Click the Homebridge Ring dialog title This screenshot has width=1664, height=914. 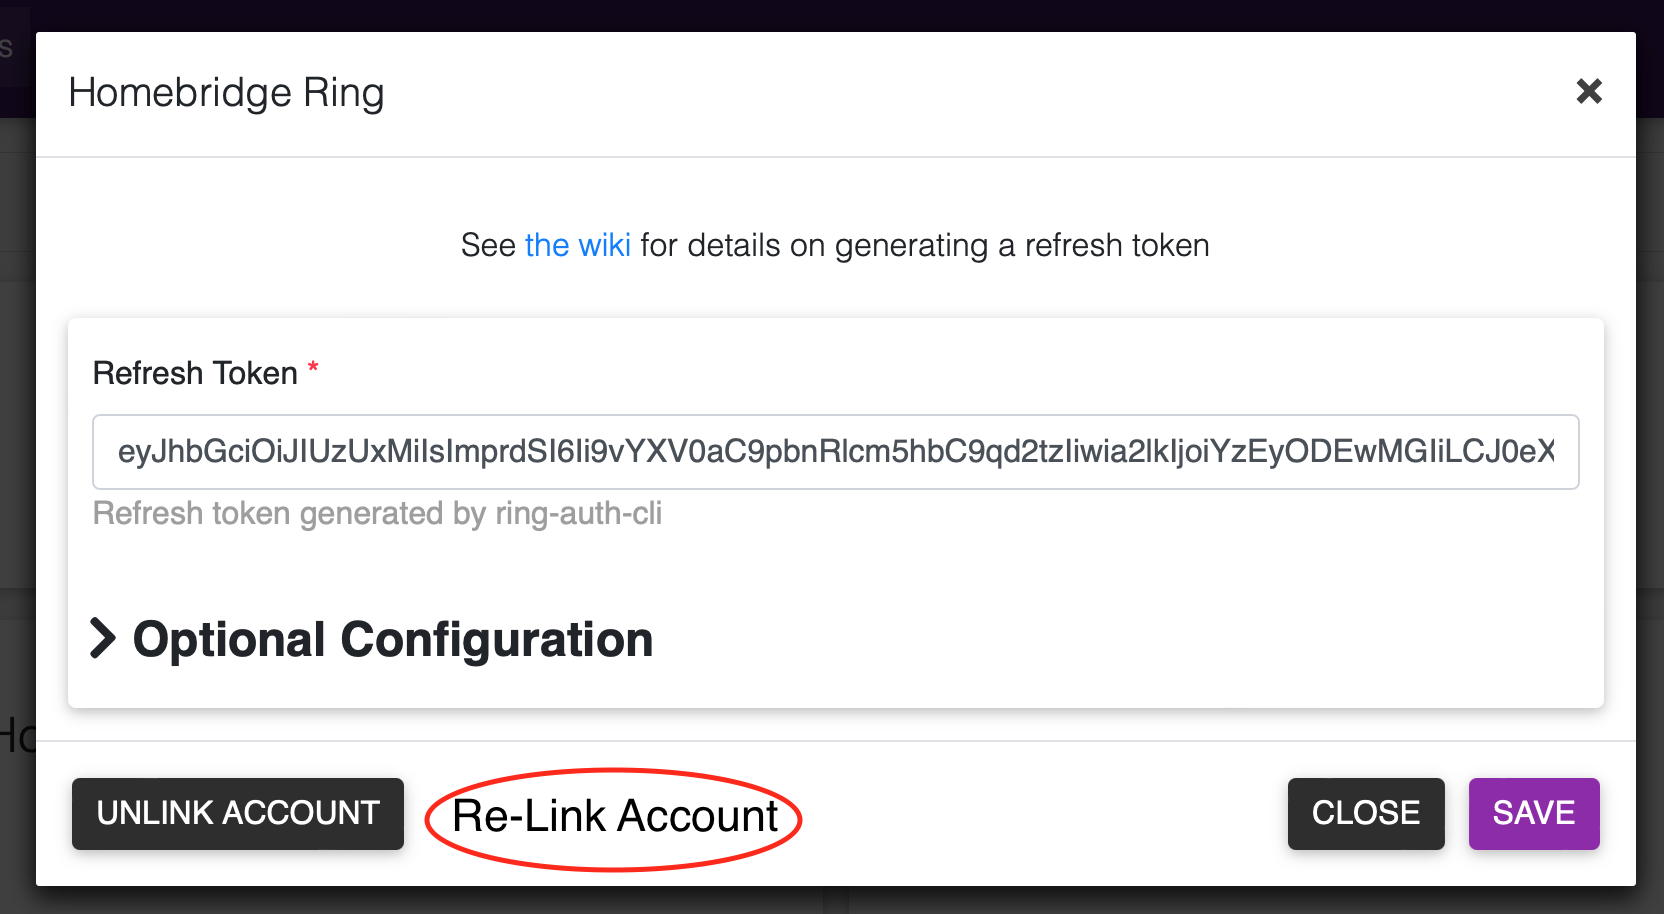[226, 92]
